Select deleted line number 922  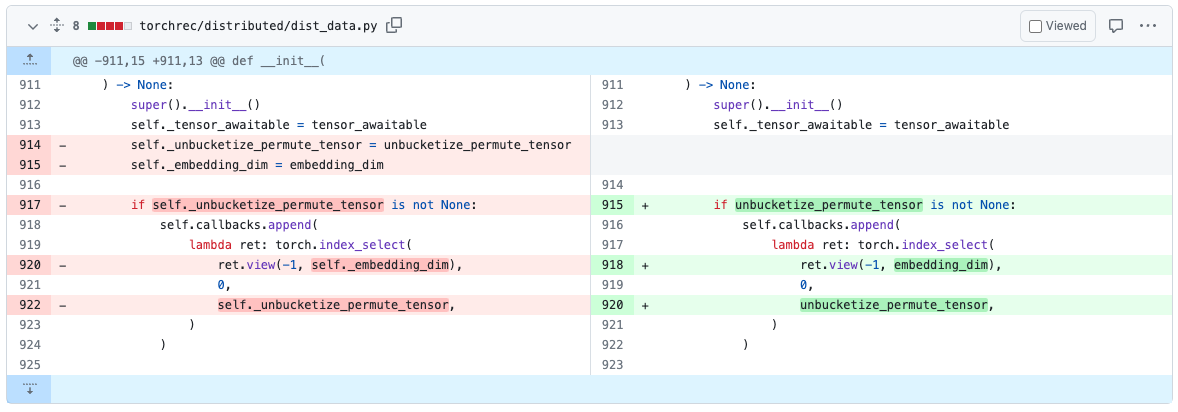[x=29, y=305]
